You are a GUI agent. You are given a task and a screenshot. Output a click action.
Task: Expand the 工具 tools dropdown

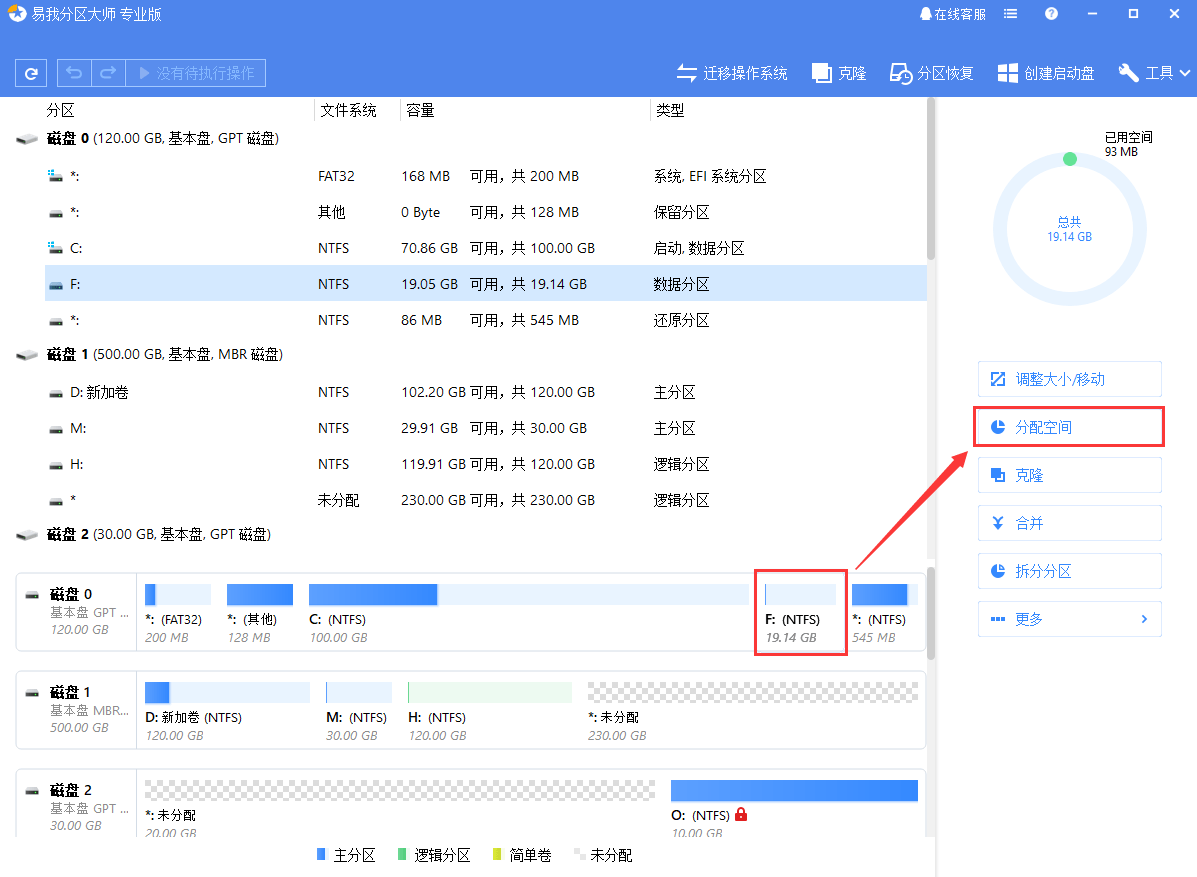click(1155, 73)
